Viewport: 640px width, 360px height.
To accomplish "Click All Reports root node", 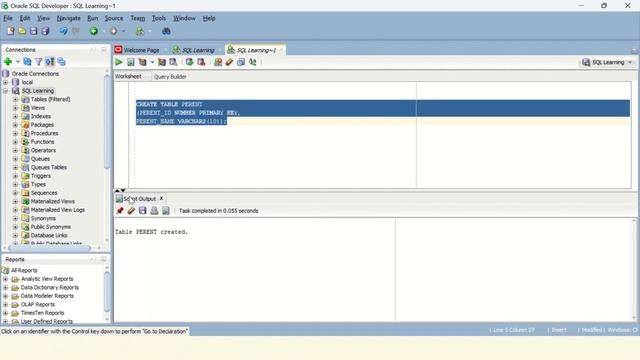I will (24, 270).
